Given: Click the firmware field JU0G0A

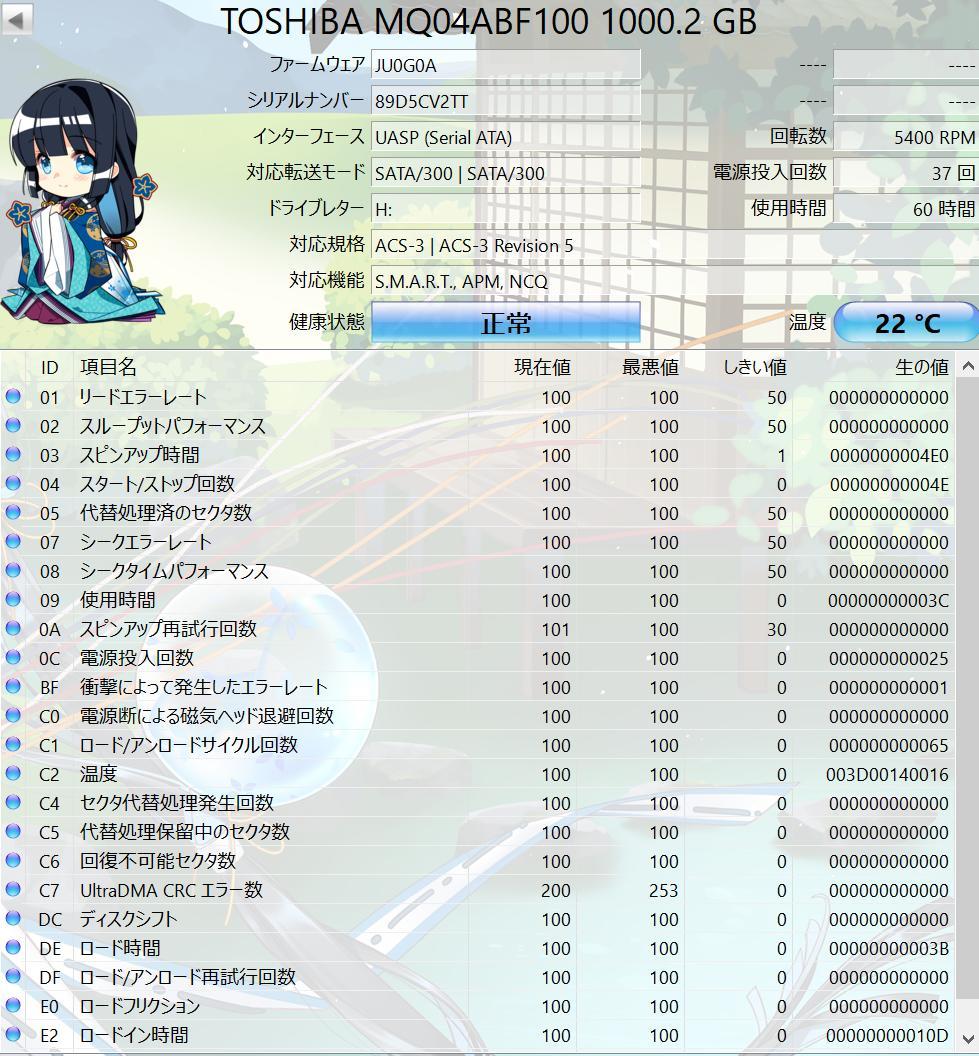Looking at the screenshot, I should (506, 65).
